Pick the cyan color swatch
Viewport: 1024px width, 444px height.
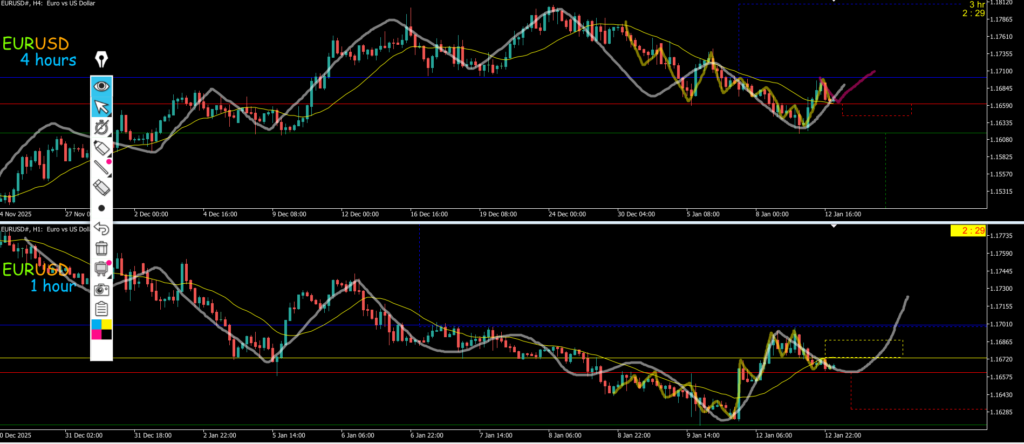(95, 324)
